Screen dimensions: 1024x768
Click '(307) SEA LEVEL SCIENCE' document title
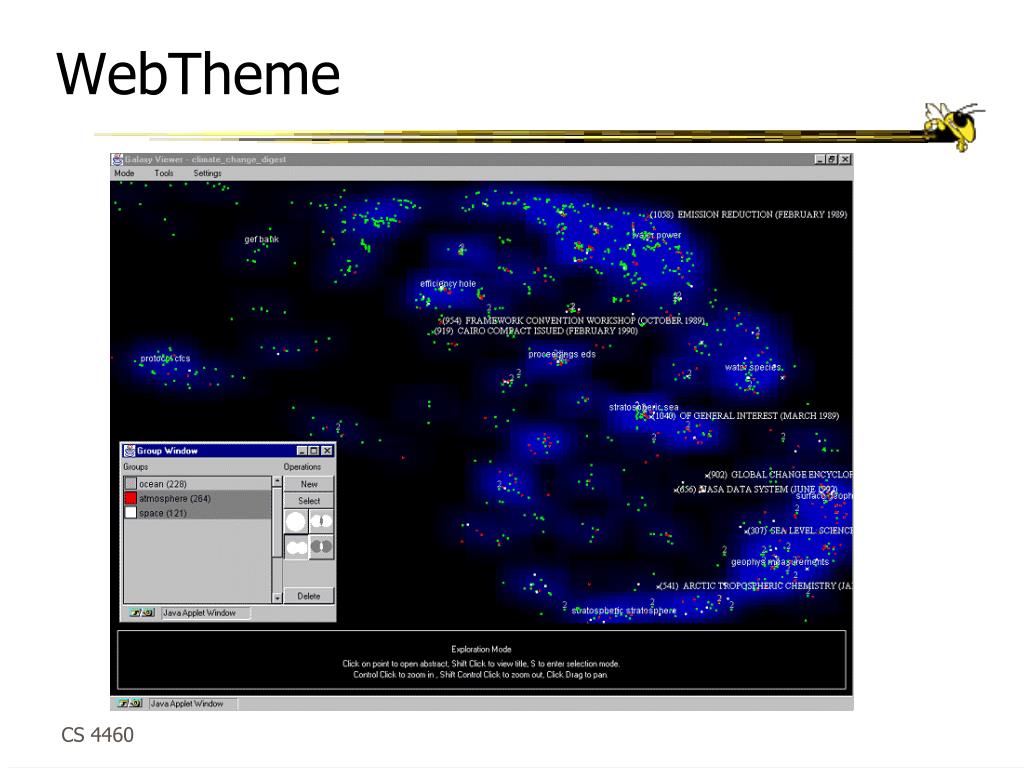800,530
